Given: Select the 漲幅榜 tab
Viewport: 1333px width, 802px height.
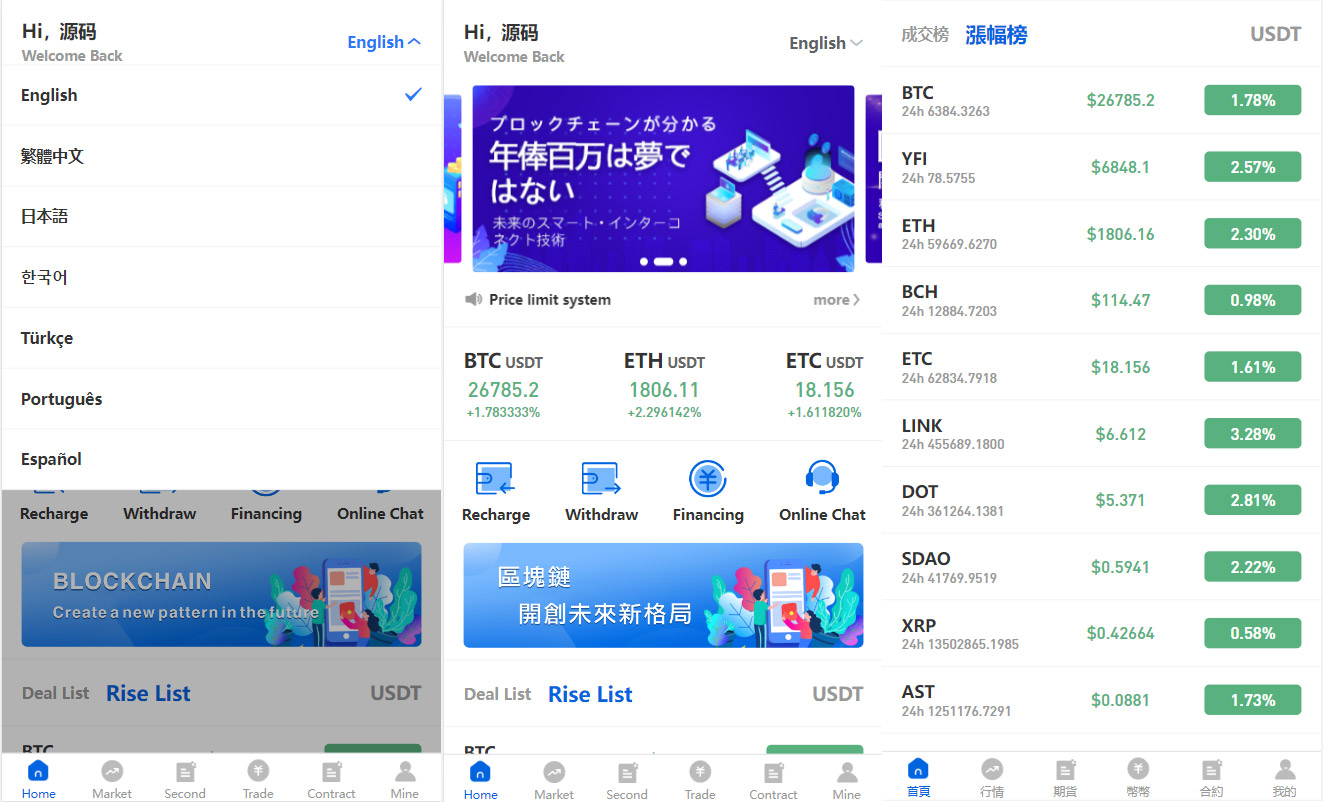Looking at the screenshot, I should 996,35.
